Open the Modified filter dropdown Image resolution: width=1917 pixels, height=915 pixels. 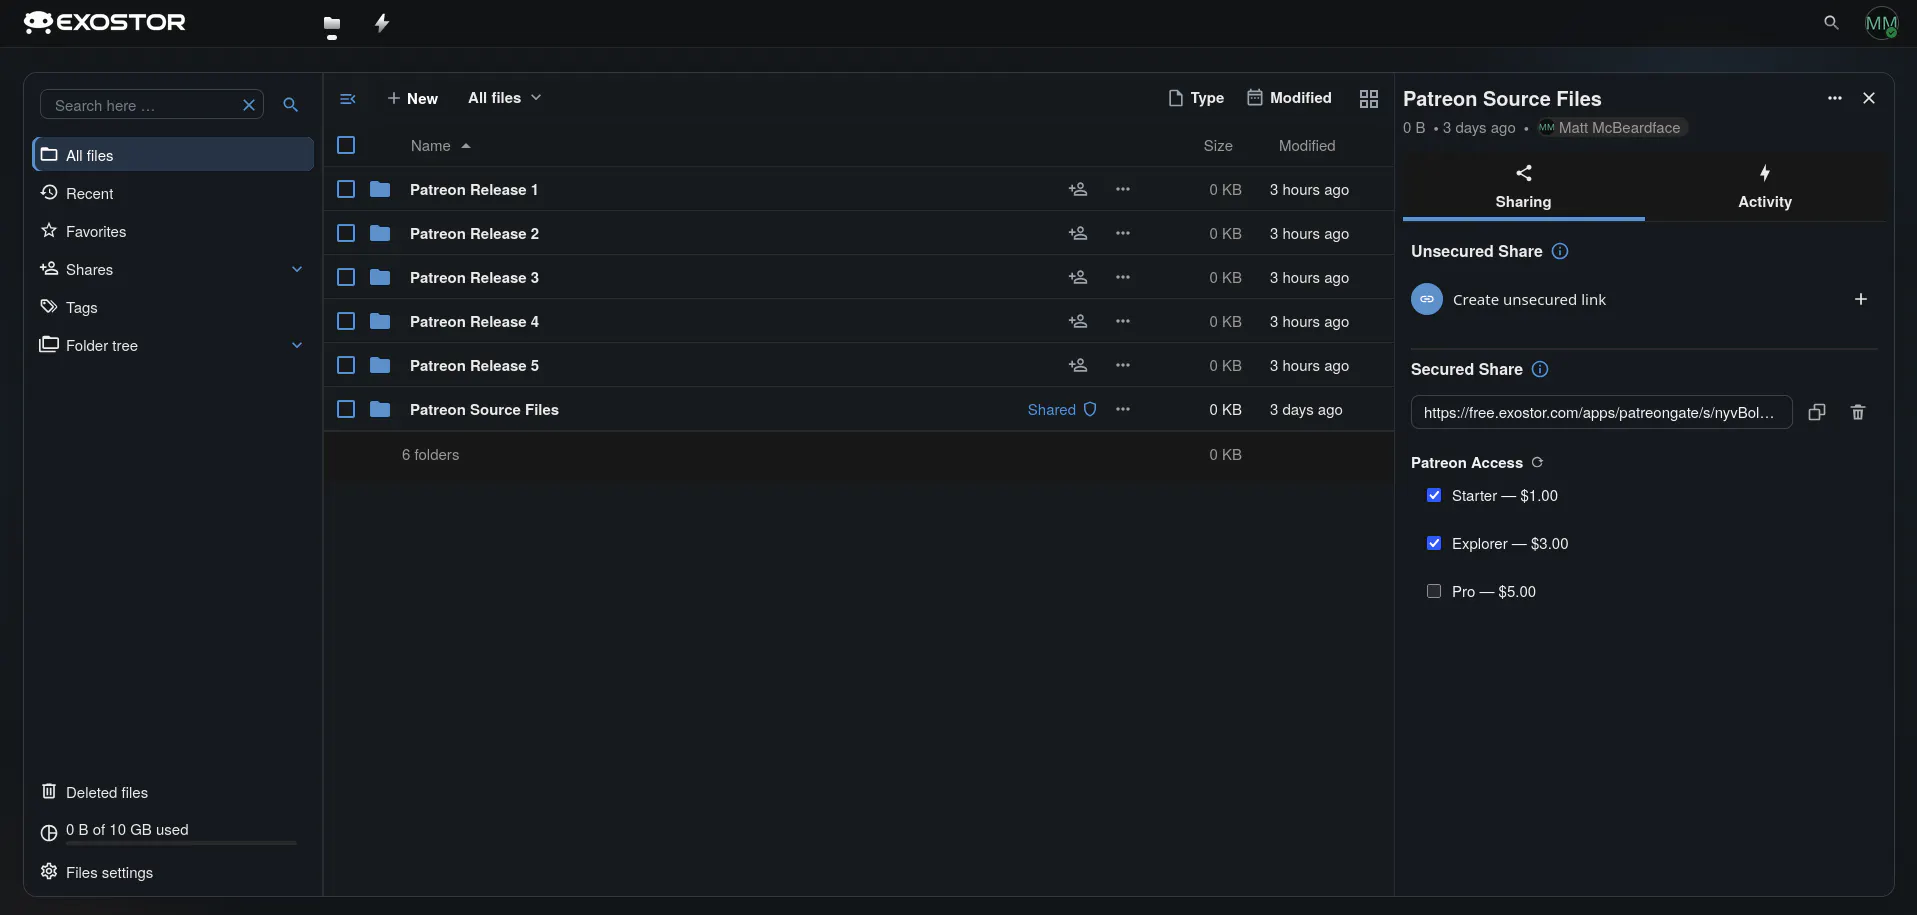coord(1289,98)
